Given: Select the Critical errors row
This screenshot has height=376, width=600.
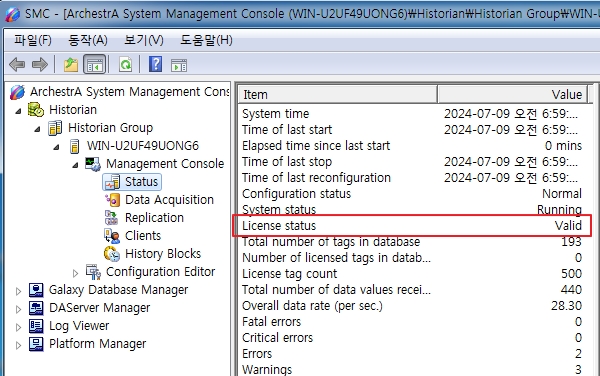Looking at the screenshot, I should [412, 338].
